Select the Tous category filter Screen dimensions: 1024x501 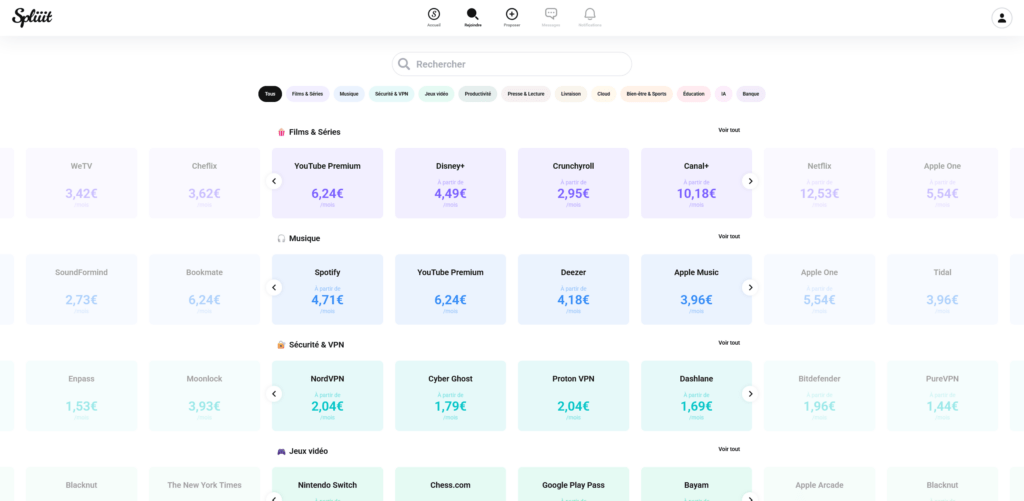(x=270, y=94)
